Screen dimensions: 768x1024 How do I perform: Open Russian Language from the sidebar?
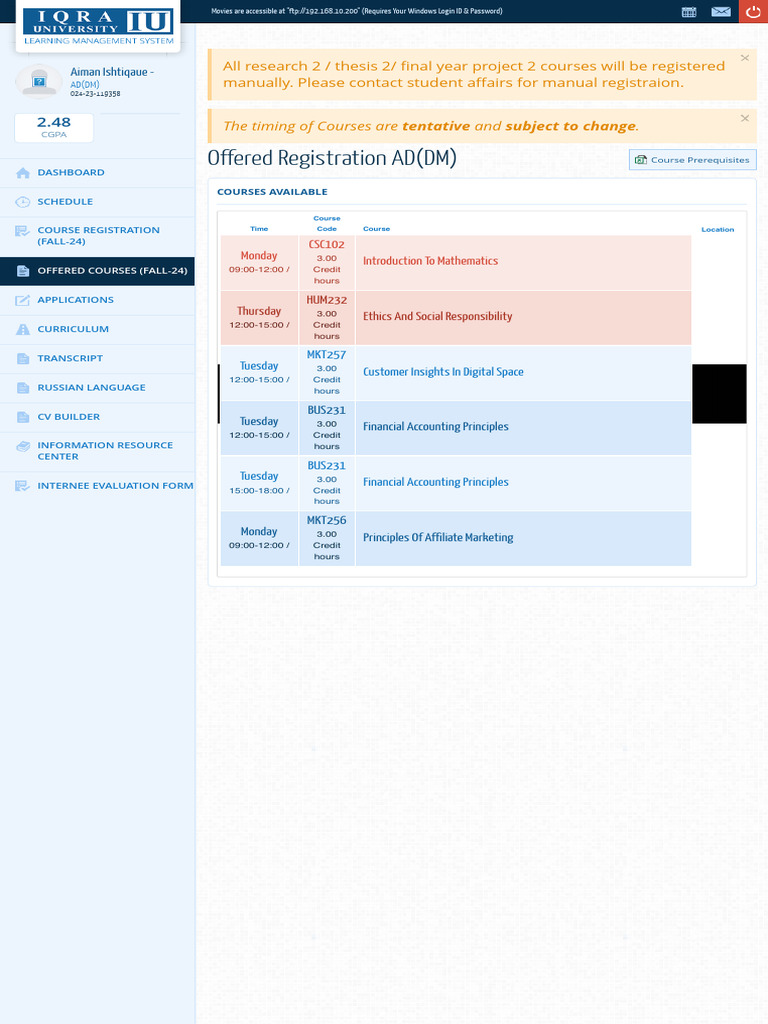click(97, 388)
